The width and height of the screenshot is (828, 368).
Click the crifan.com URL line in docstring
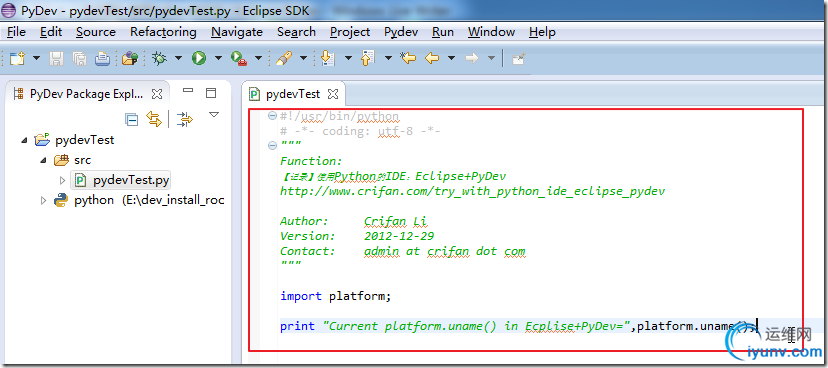point(473,191)
